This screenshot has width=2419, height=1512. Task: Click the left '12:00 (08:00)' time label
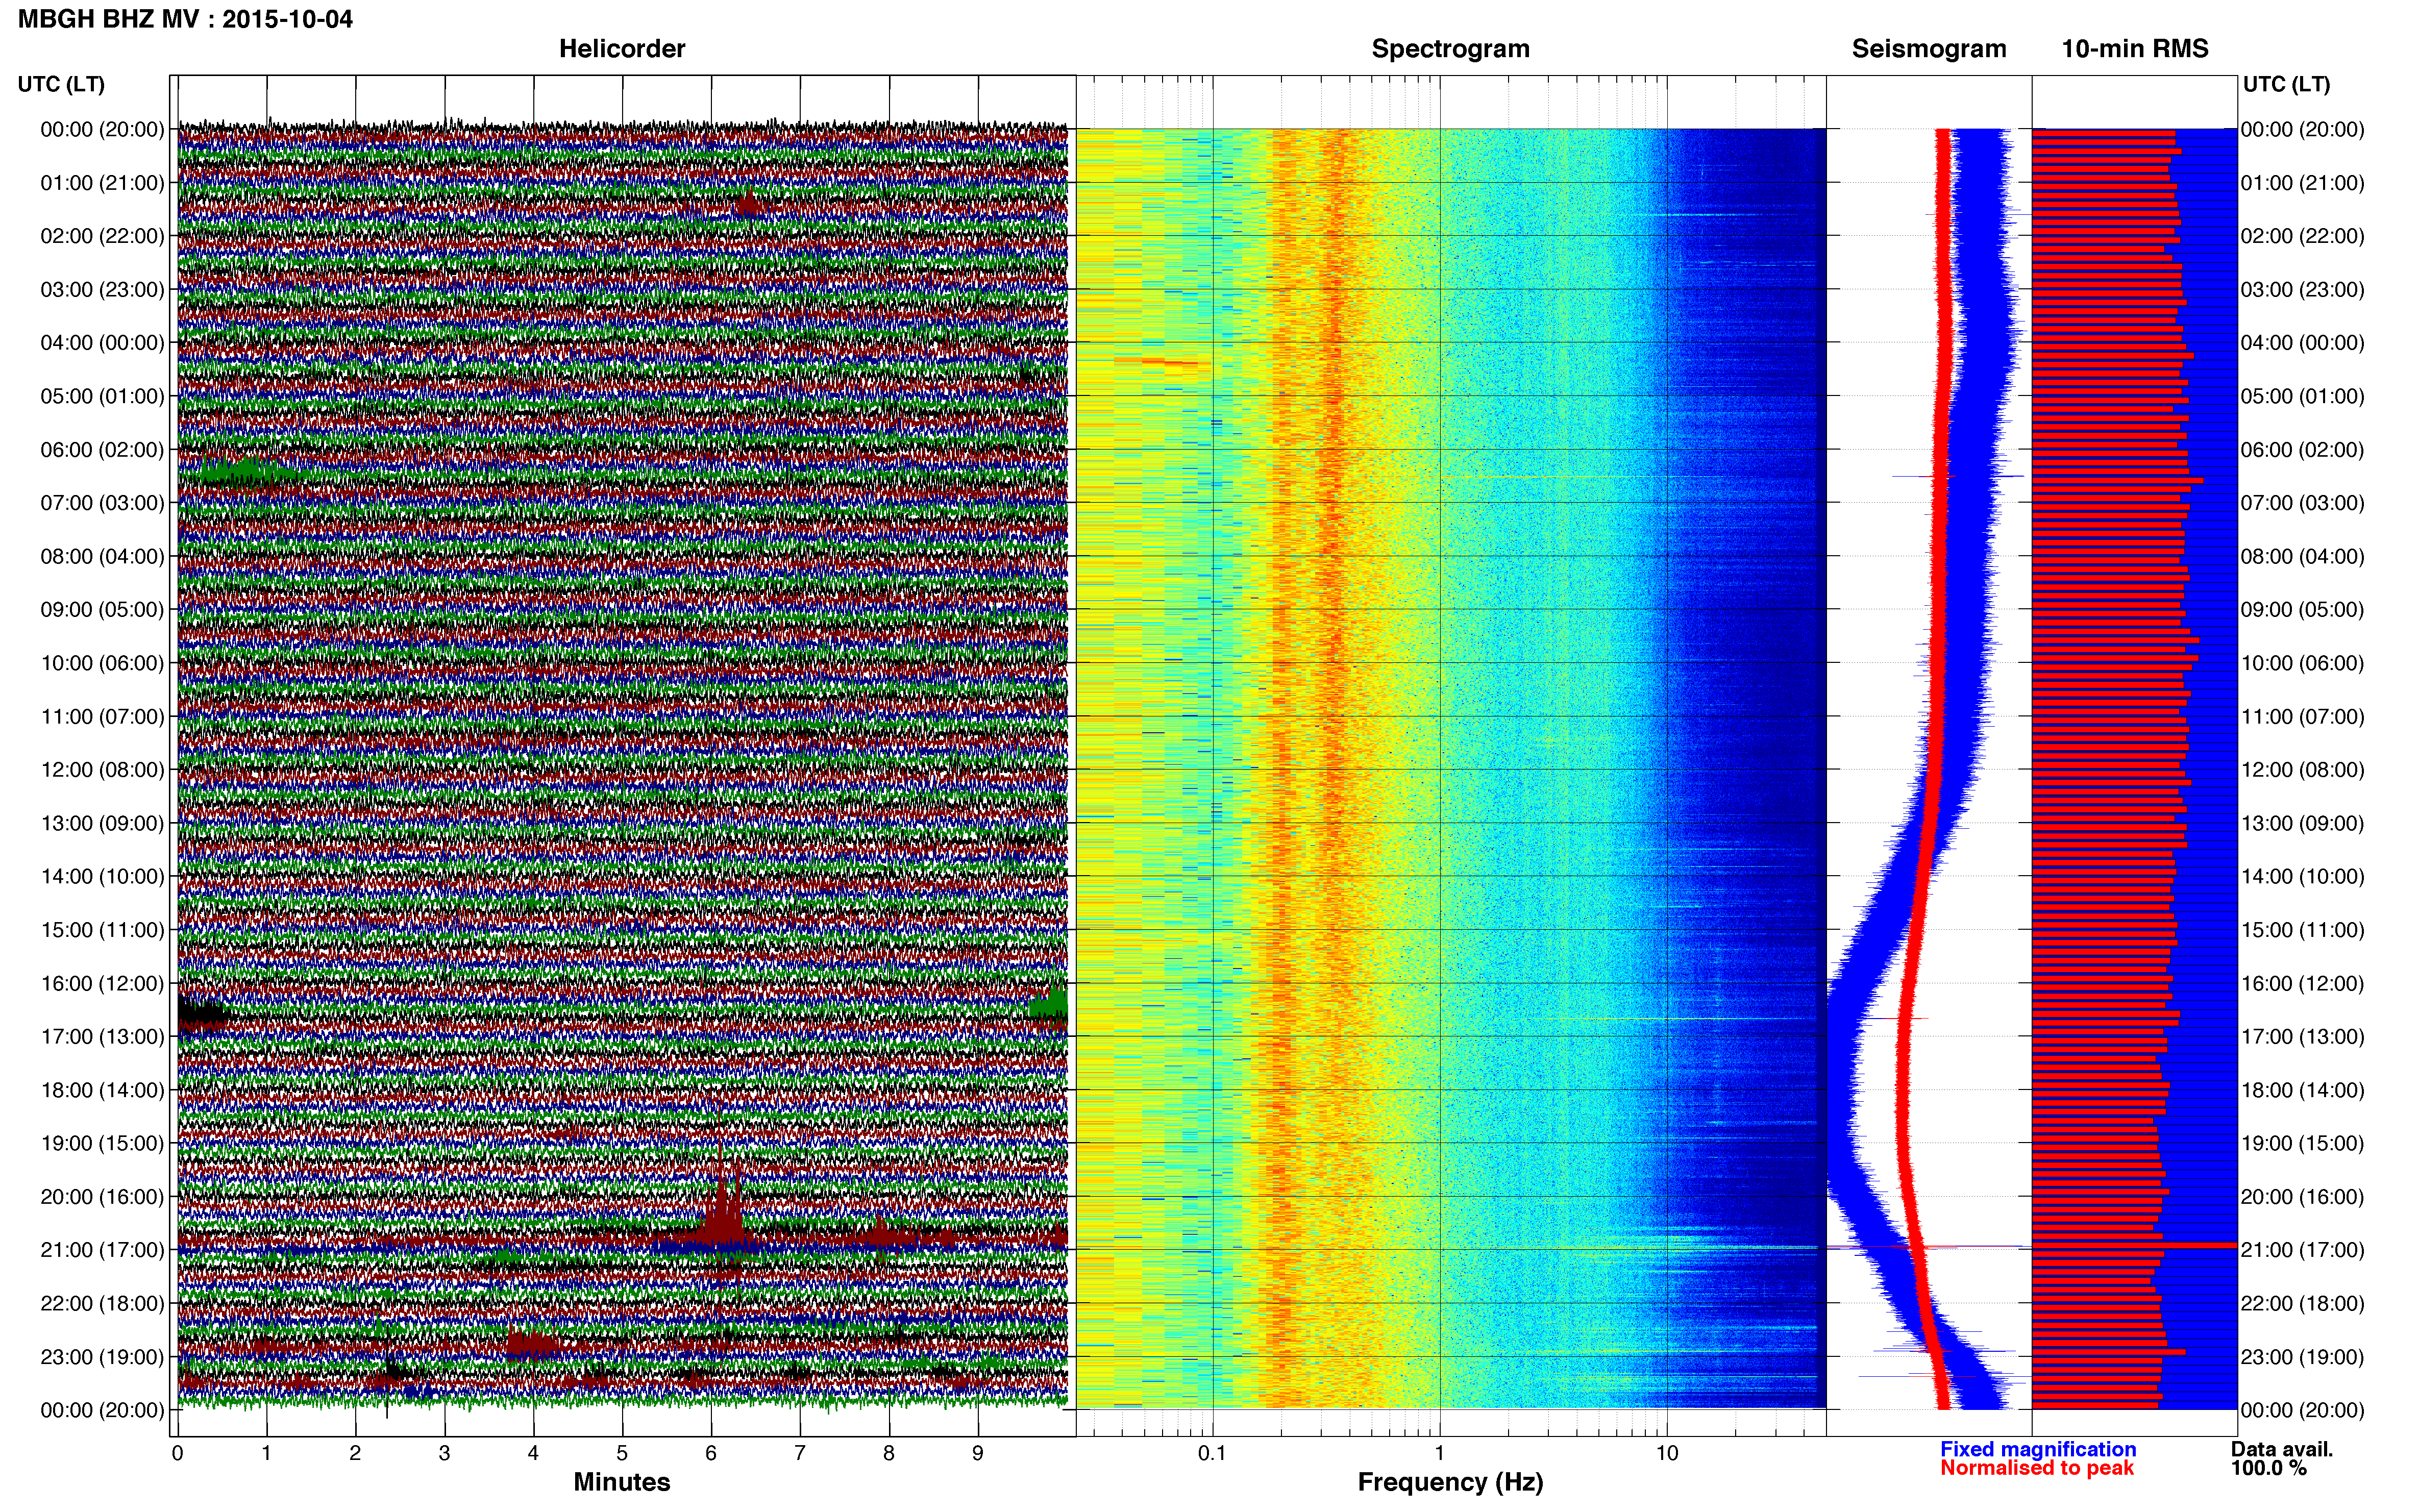[x=102, y=770]
